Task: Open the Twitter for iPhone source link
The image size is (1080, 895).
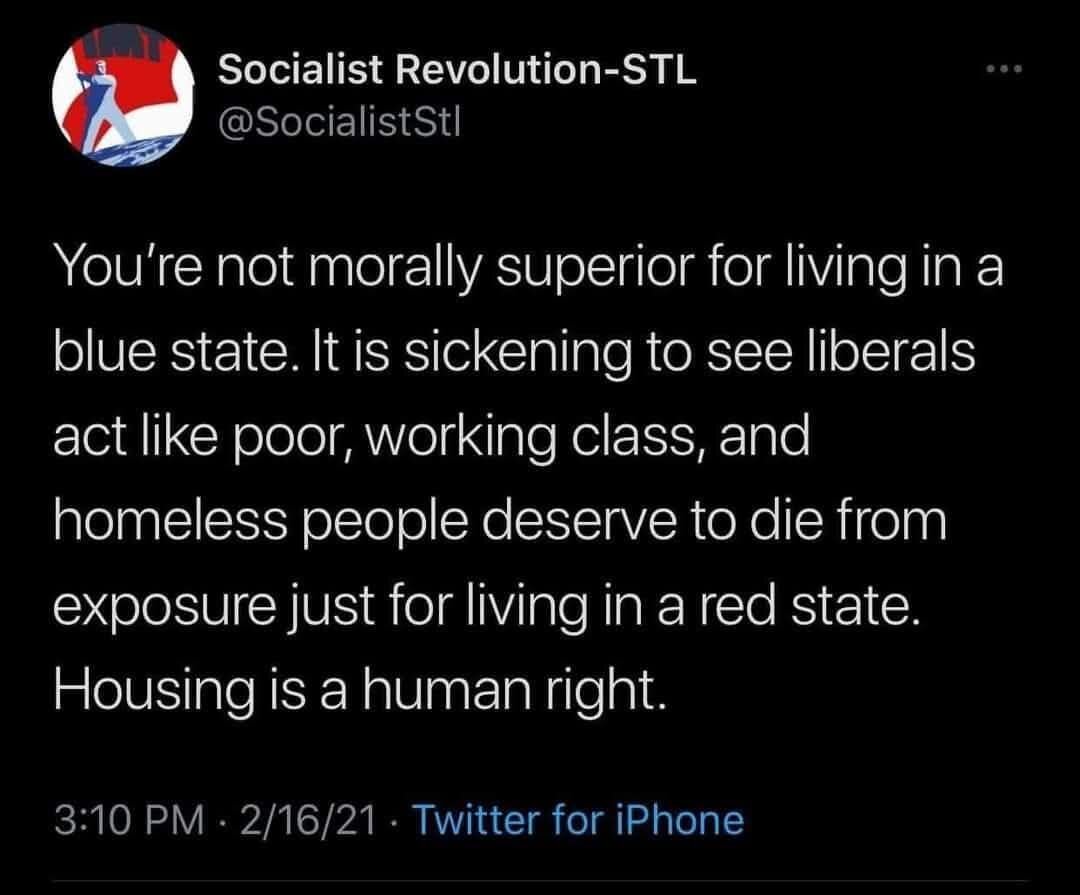Action: (578, 820)
